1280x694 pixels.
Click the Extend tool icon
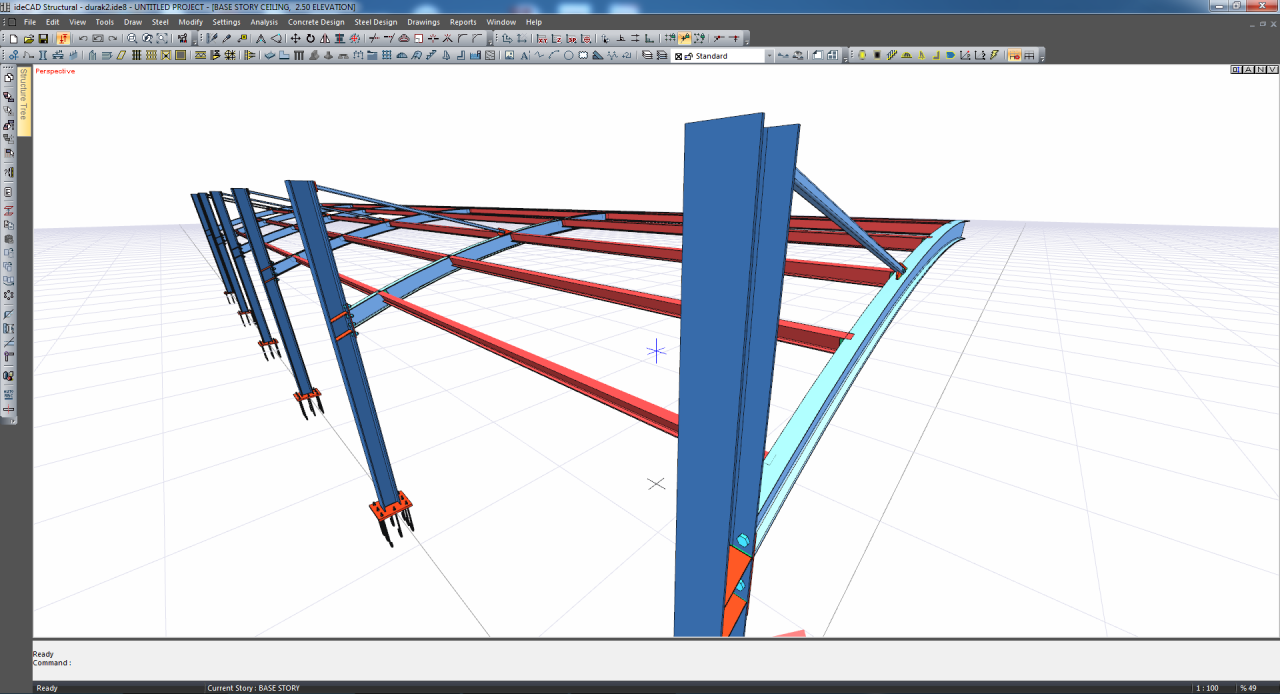pos(389,38)
